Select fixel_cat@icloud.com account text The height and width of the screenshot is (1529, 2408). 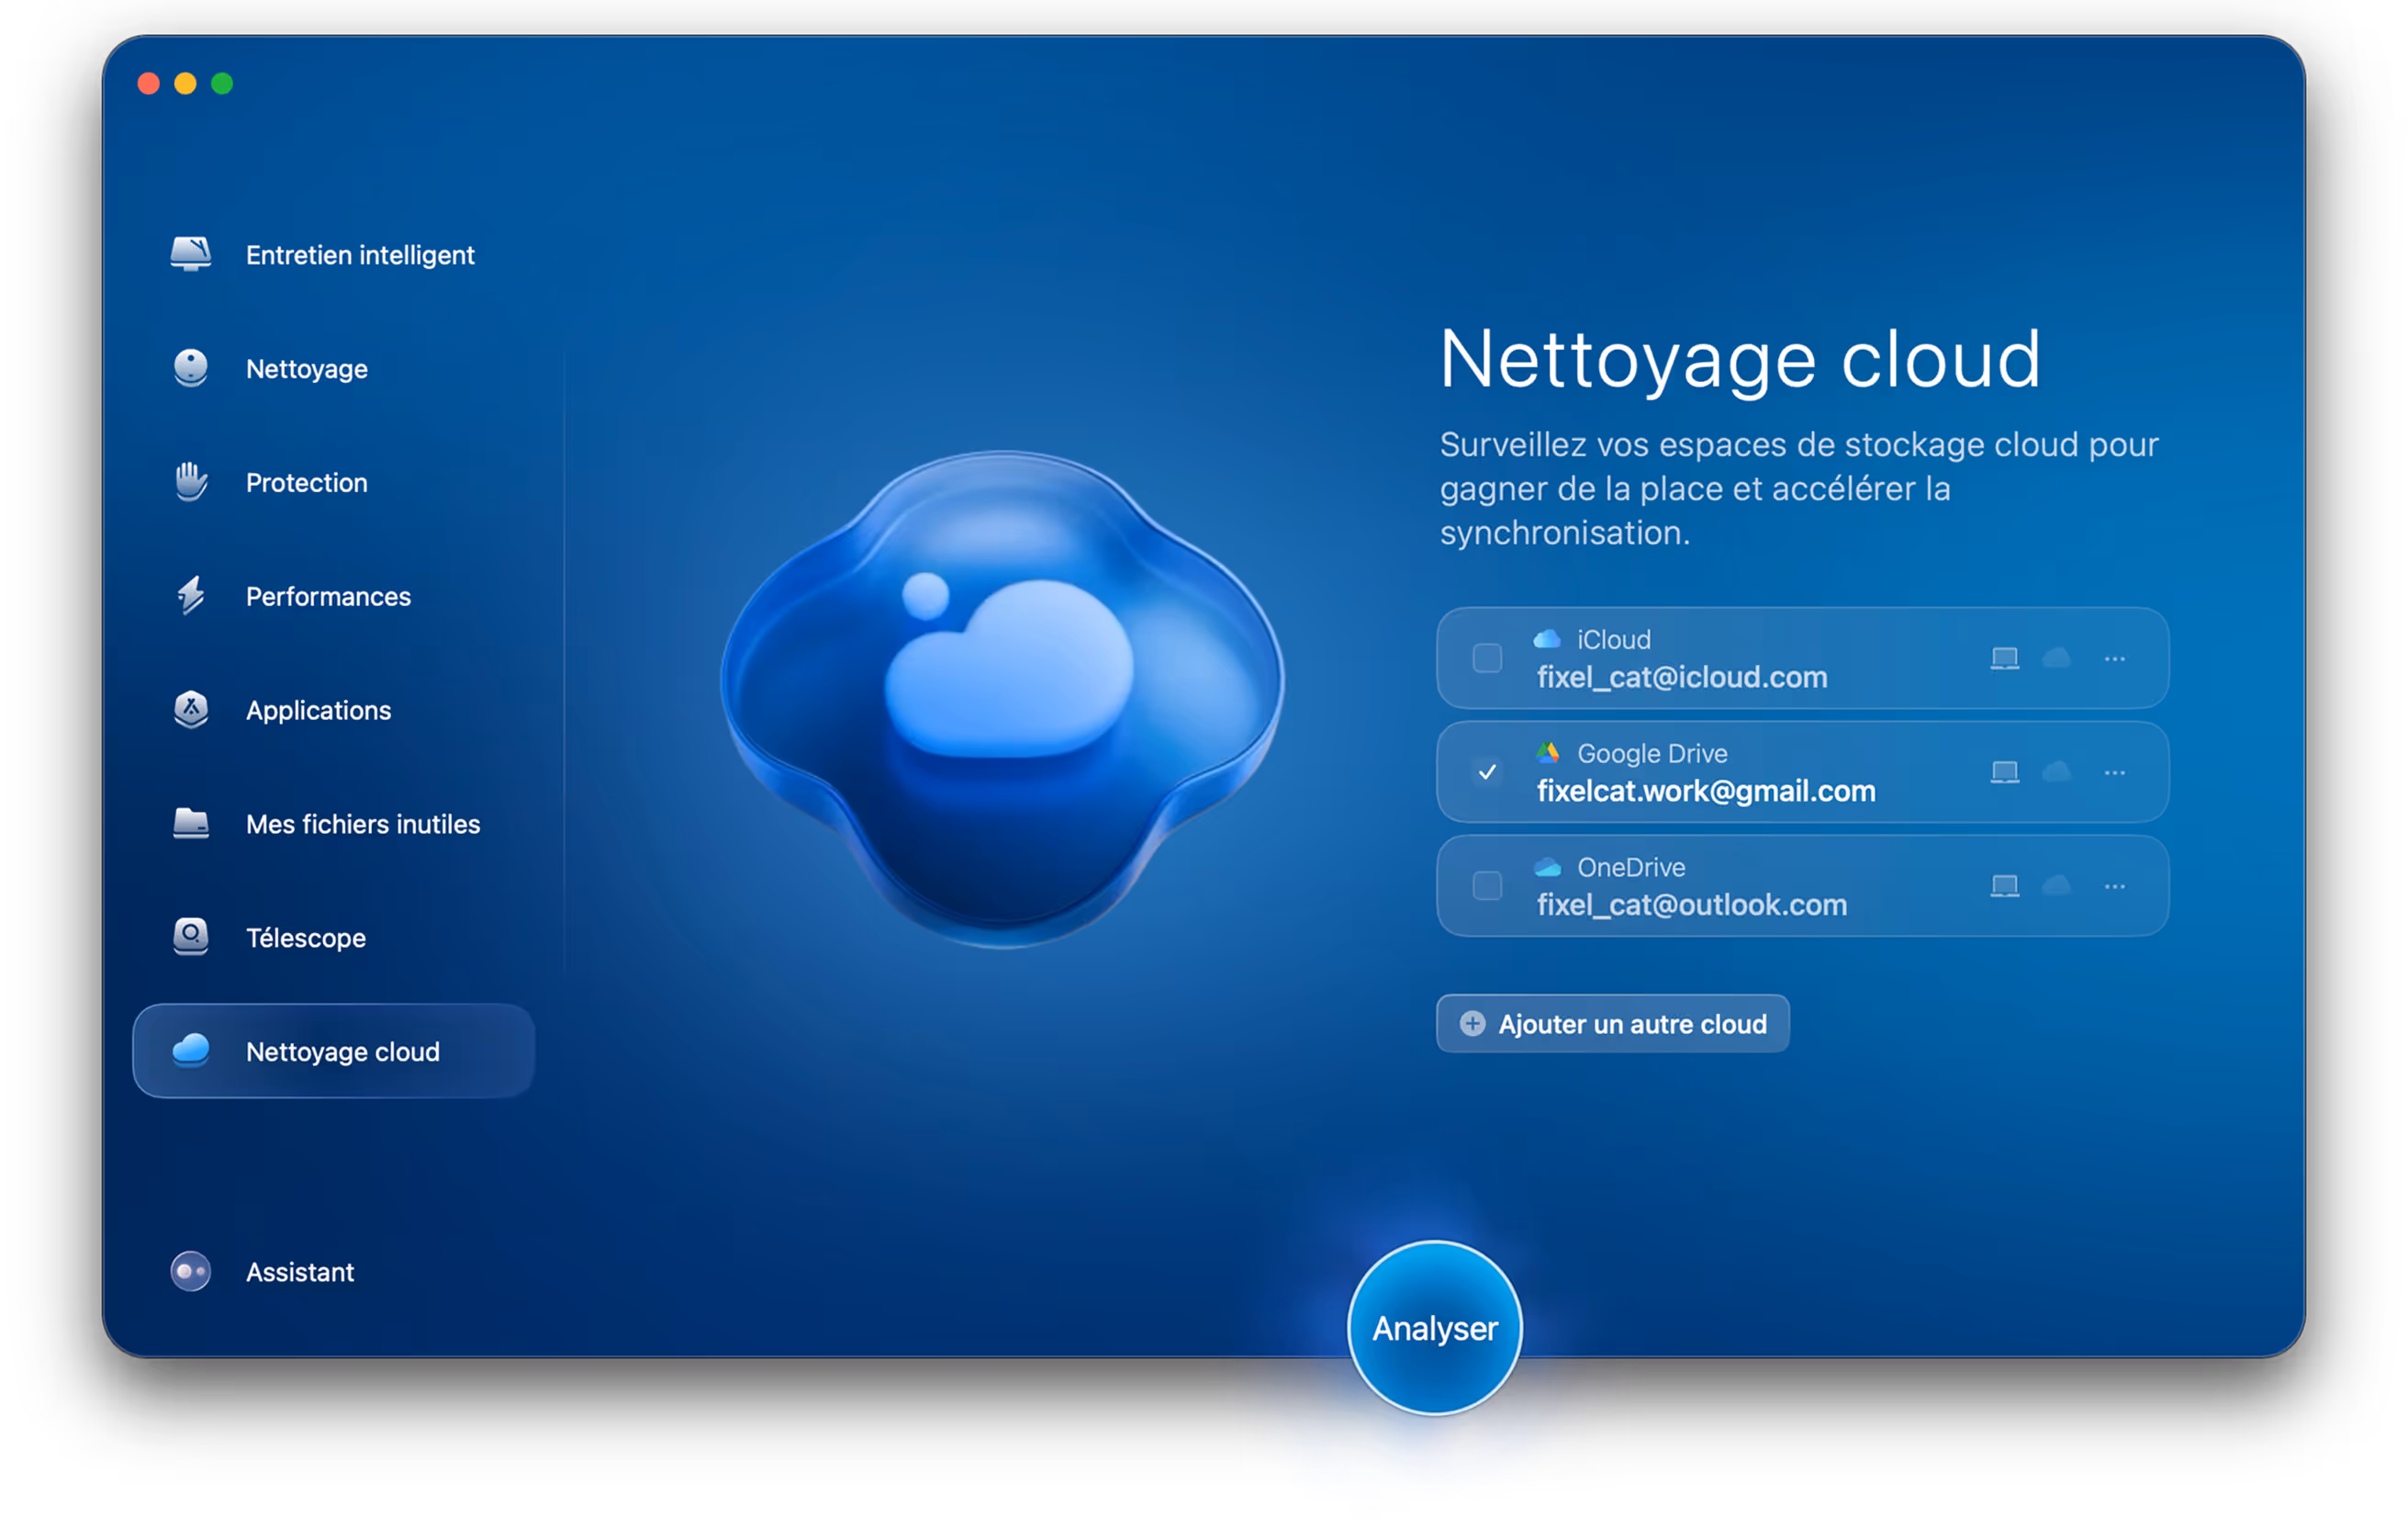(x=1681, y=677)
